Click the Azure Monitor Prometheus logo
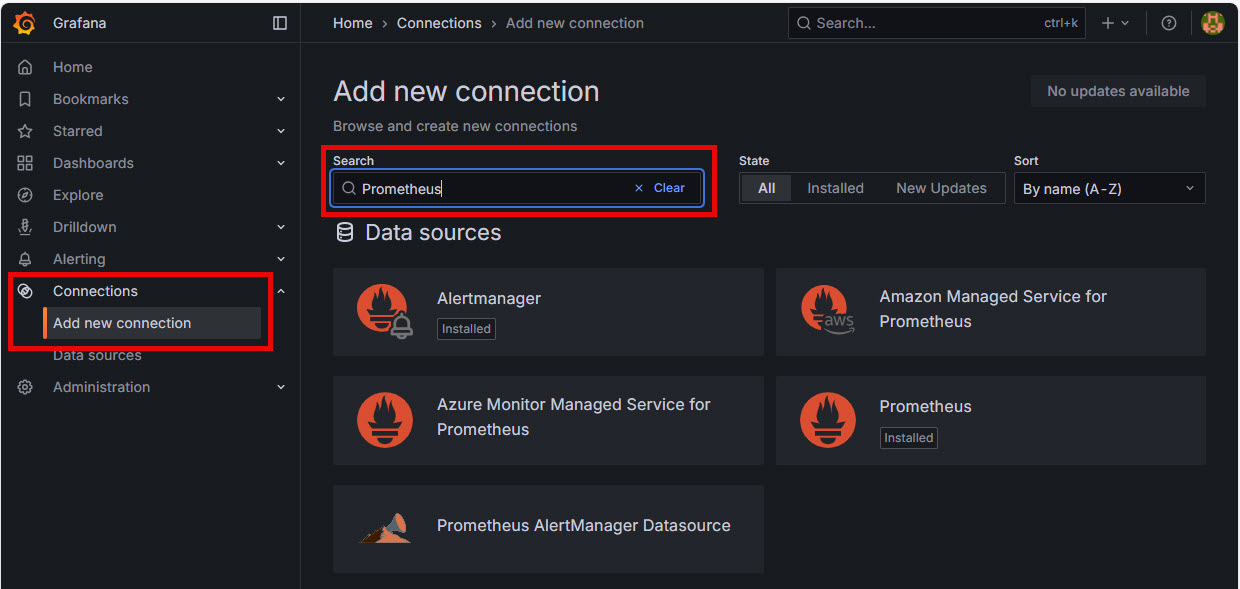The image size is (1240, 589). pos(385,420)
